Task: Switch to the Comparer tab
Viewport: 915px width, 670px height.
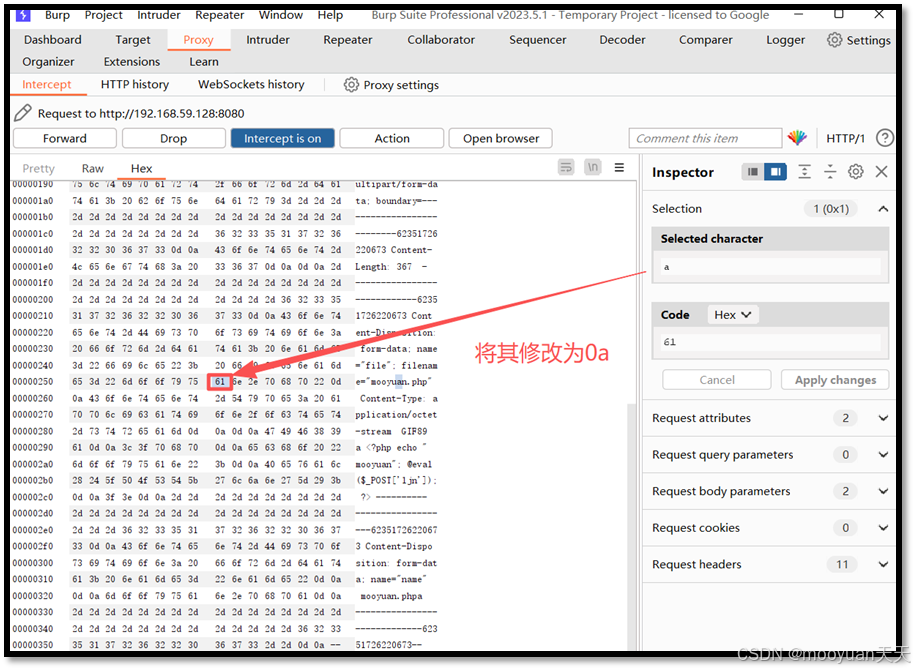Action: point(706,40)
